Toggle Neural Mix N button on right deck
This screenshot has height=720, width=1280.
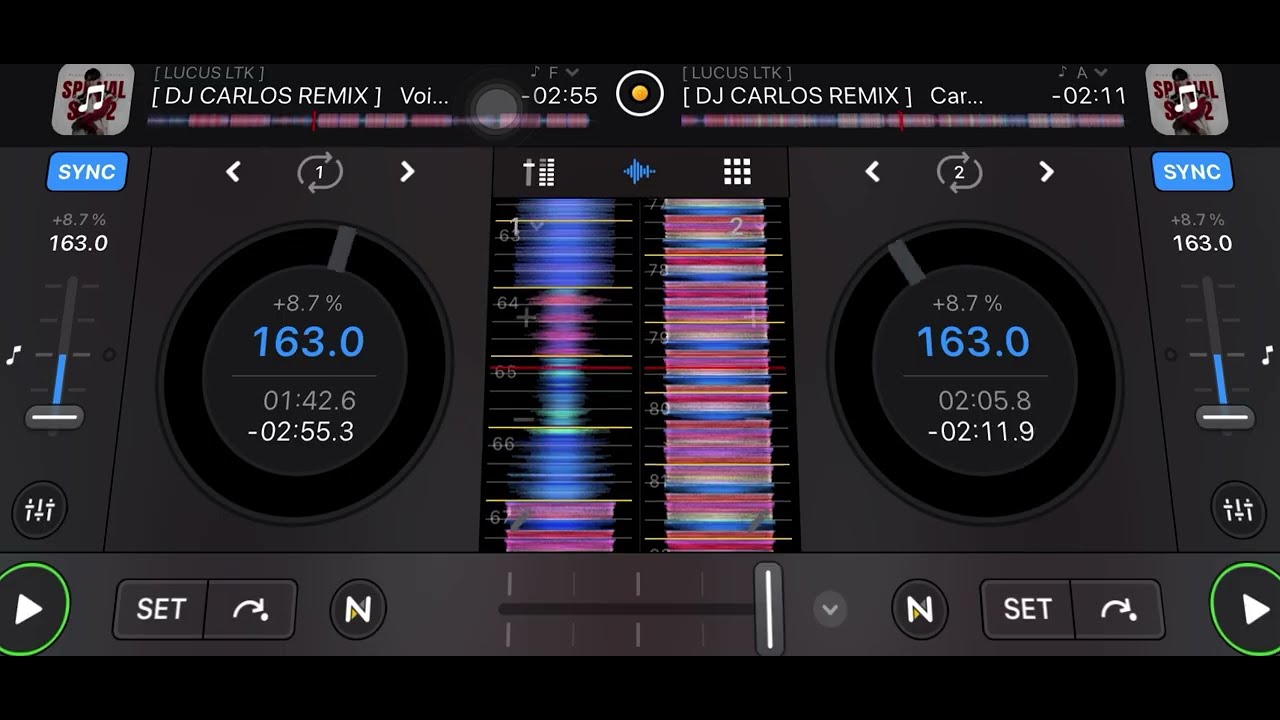920,608
